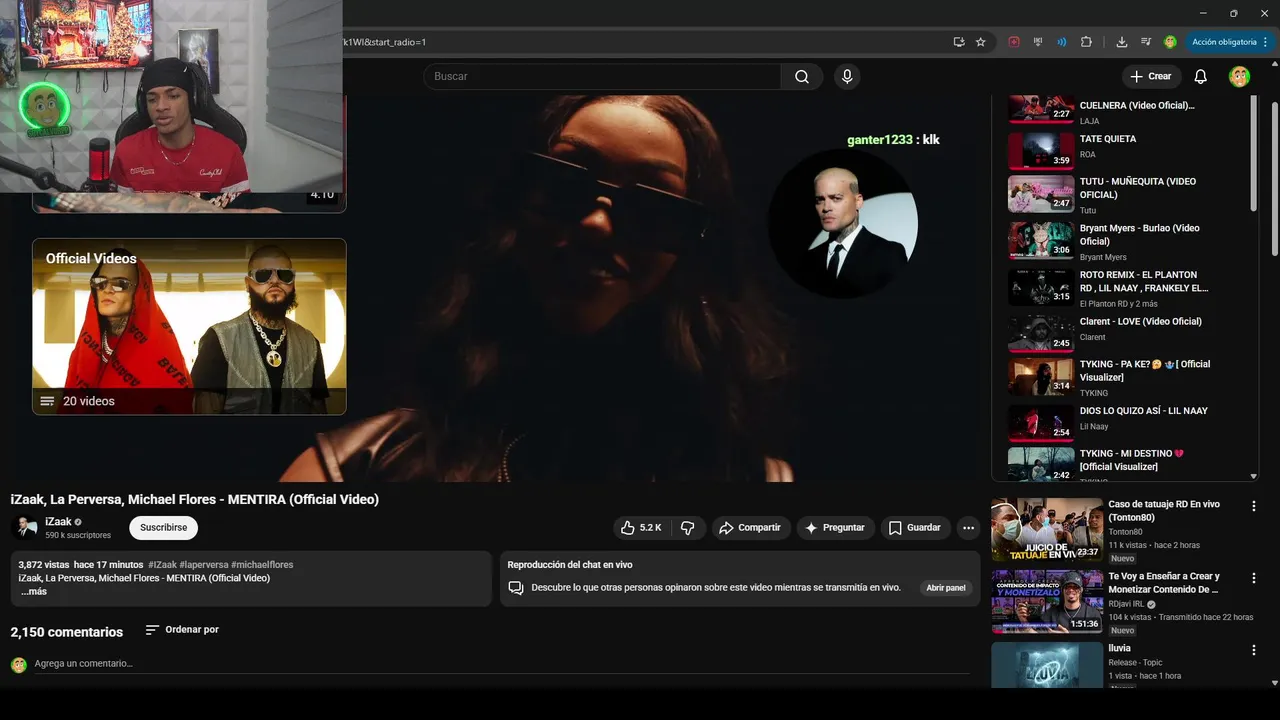Open the pink browser extension
Screen dimensions: 1280x720
click(1014, 42)
